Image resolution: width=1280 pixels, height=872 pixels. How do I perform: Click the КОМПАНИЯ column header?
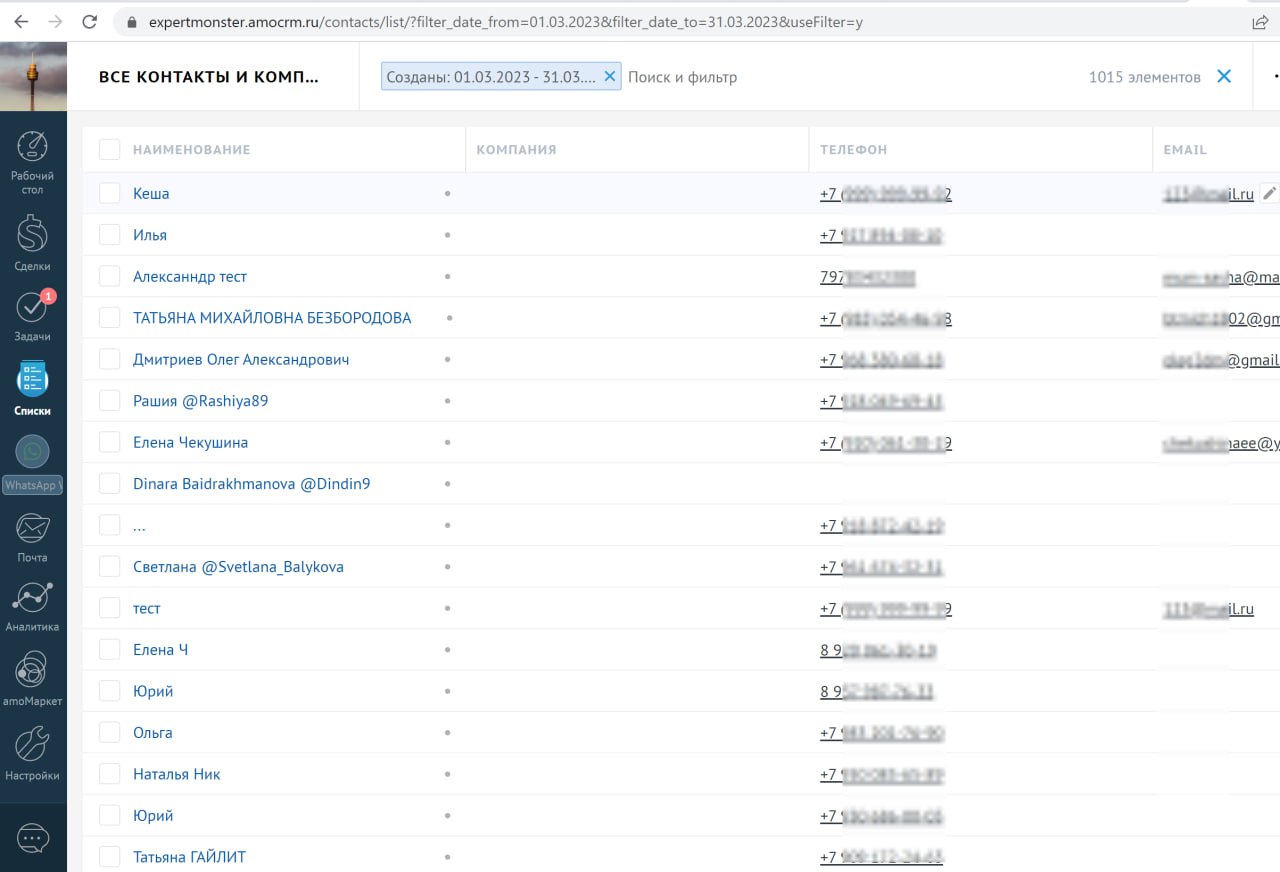click(516, 150)
